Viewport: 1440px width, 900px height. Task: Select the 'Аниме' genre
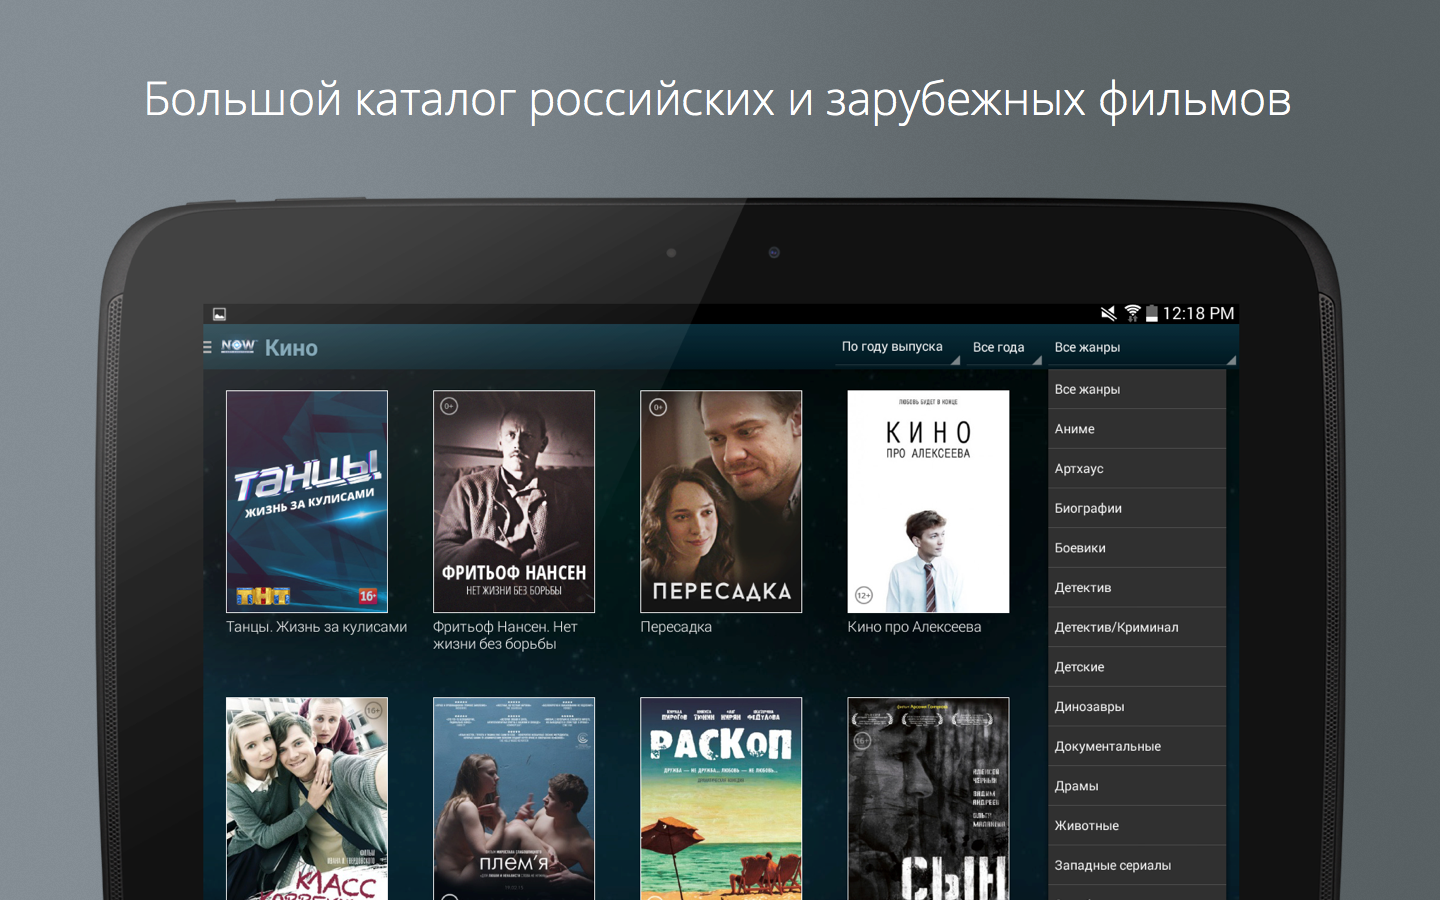1137,429
